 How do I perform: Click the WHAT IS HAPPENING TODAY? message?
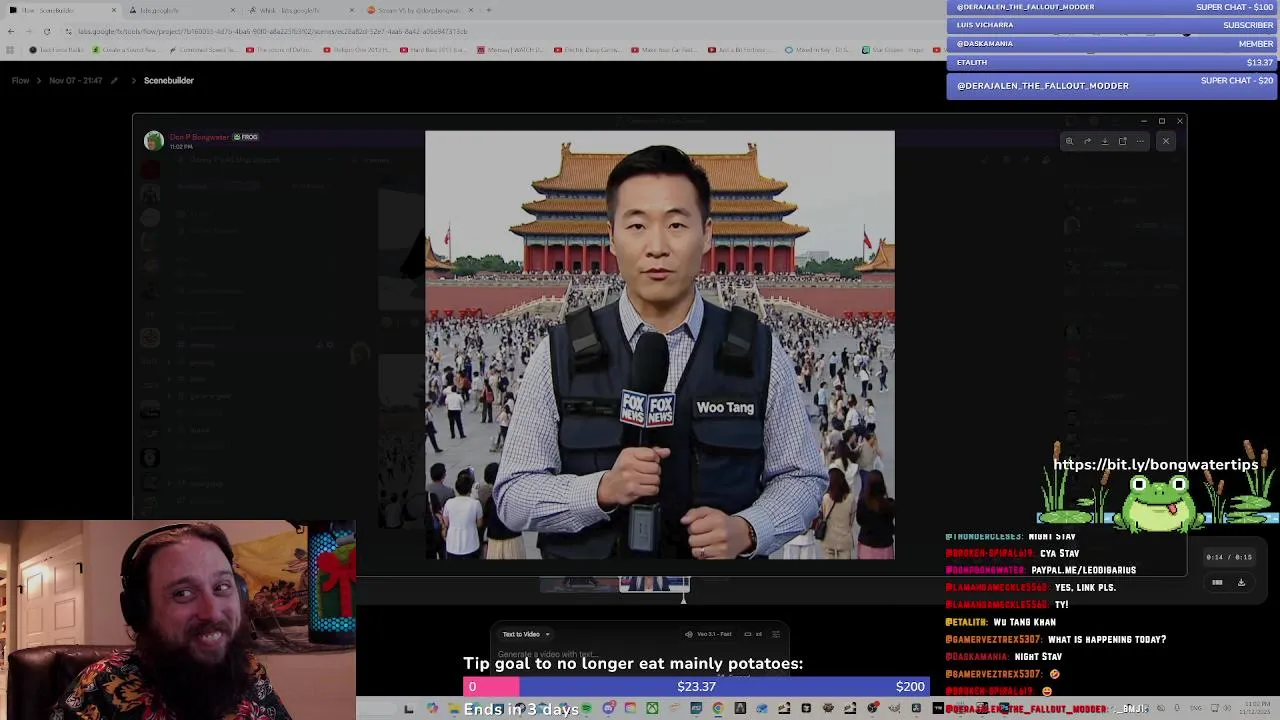[x=1107, y=639]
